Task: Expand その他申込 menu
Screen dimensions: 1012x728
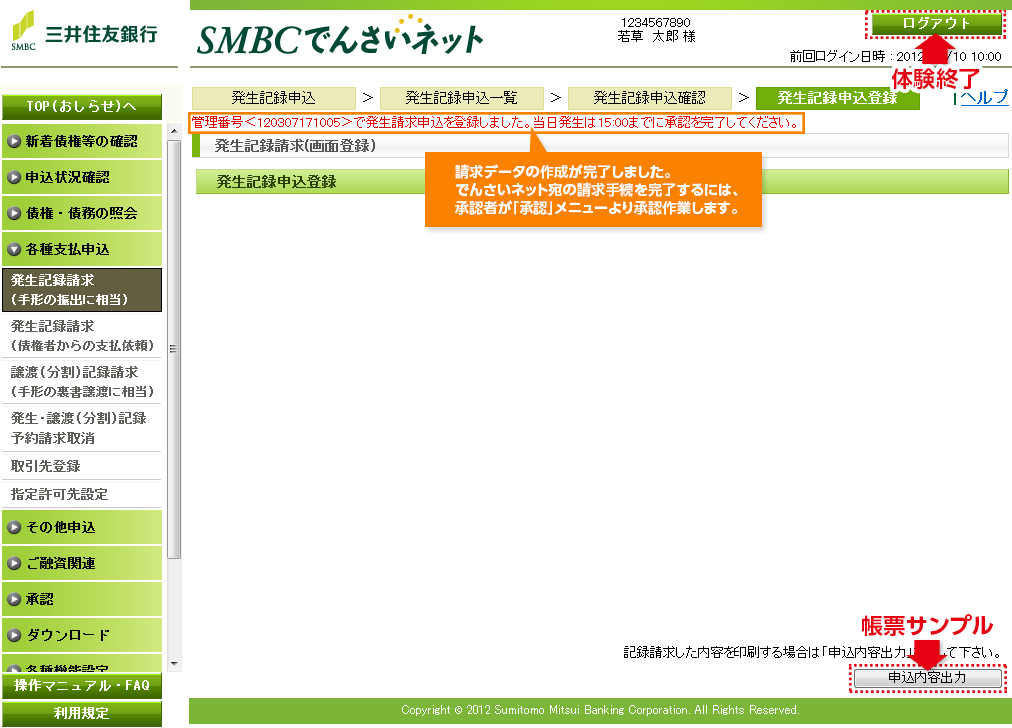Action: [x=82, y=527]
